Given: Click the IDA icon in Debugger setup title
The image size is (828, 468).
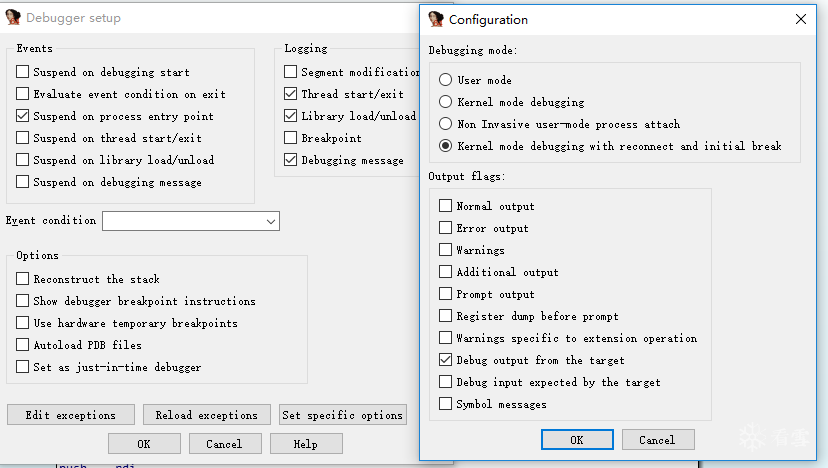Looking at the screenshot, I should [13, 17].
